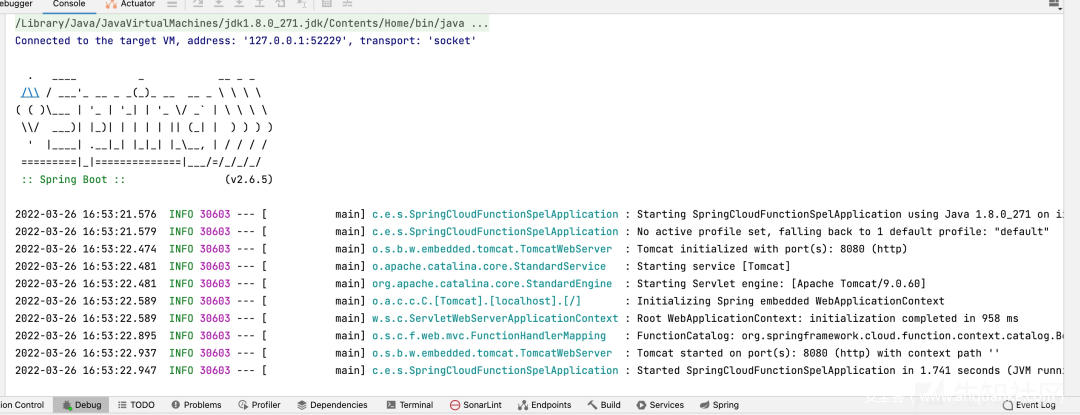Viewport: 1080px width, 415px height.
Task: Open the Services tool window
Action: coord(660,405)
